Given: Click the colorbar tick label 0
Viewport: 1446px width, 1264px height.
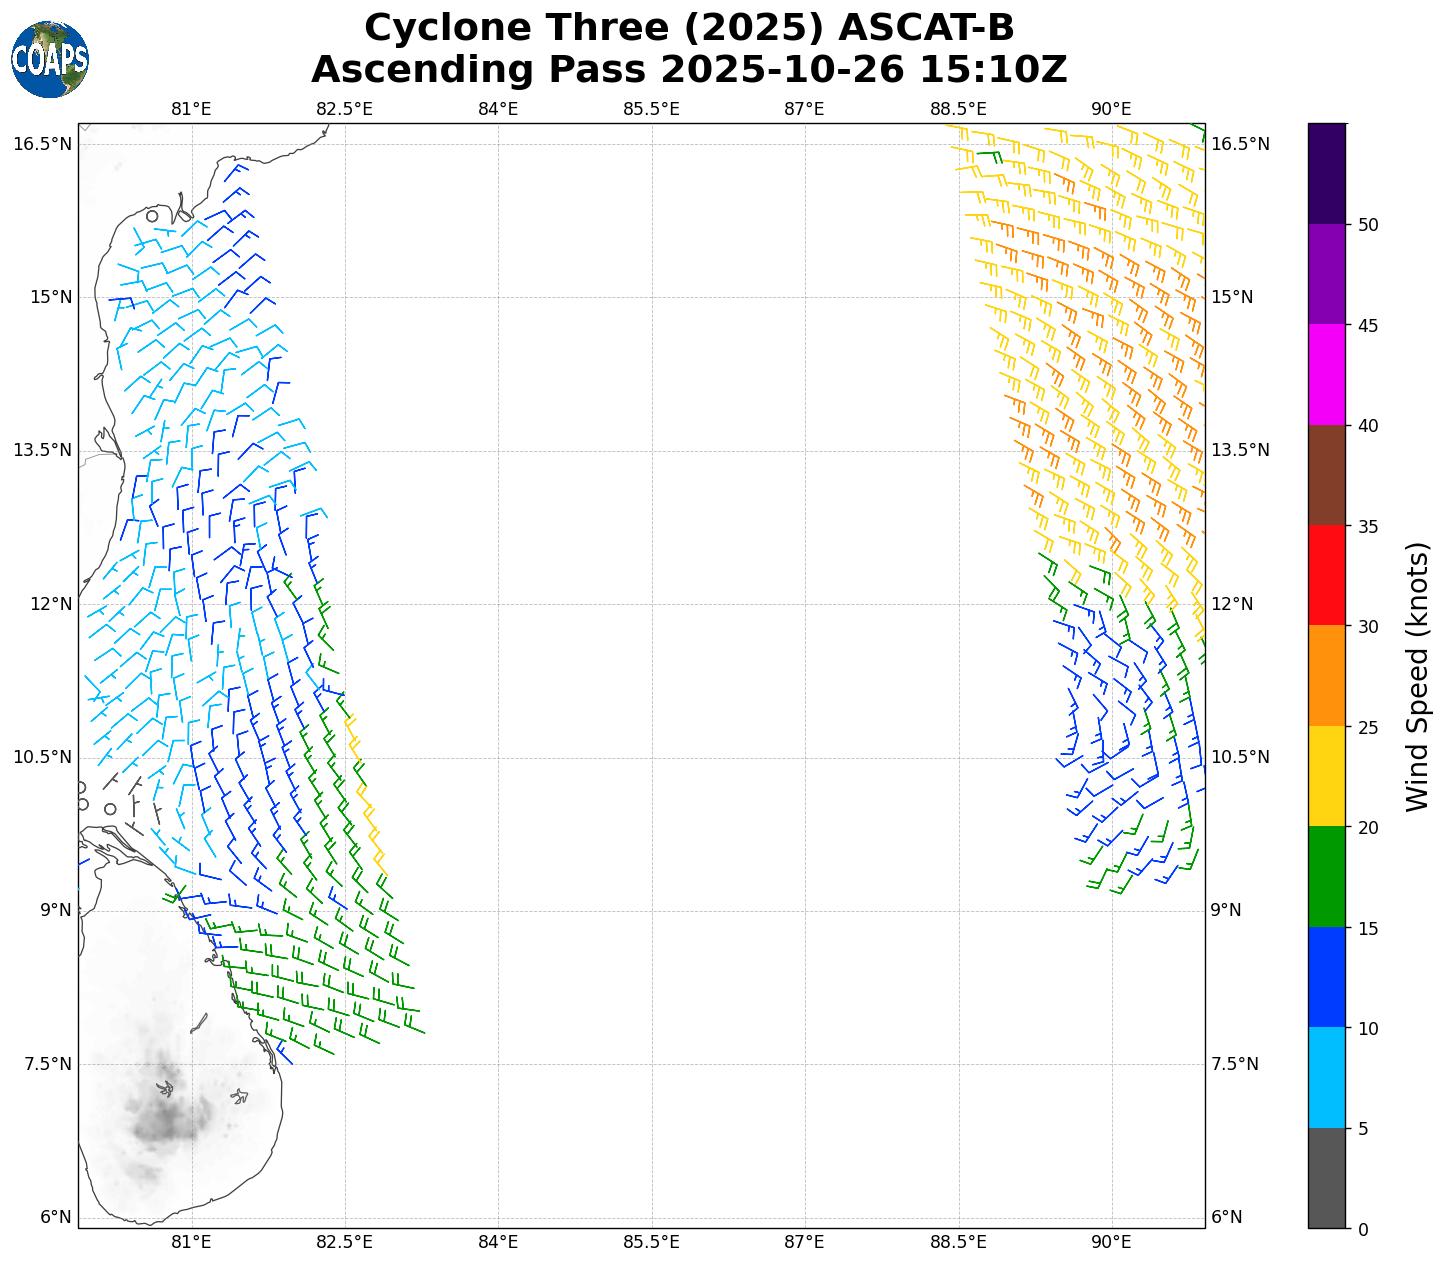Looking at the screenshot, I should point(1362,1229).
